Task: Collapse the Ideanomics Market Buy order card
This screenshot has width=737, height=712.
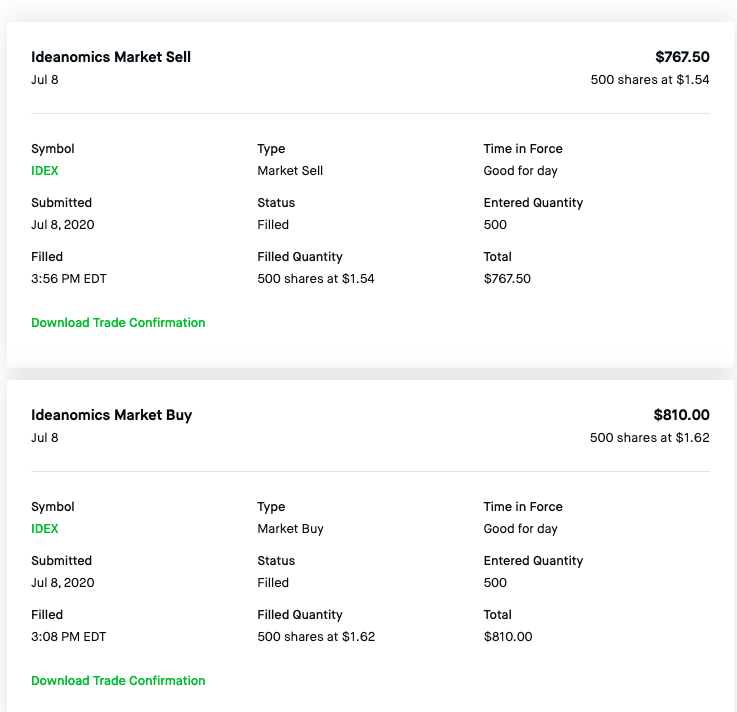Action: pos(111,415)
